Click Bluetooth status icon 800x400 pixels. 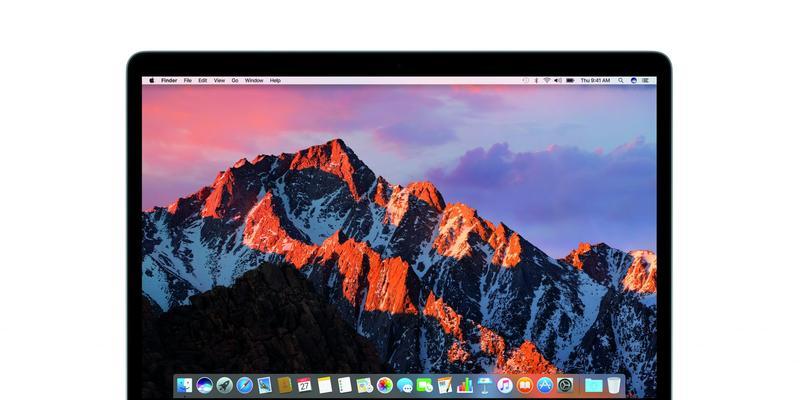pos(536,80)
